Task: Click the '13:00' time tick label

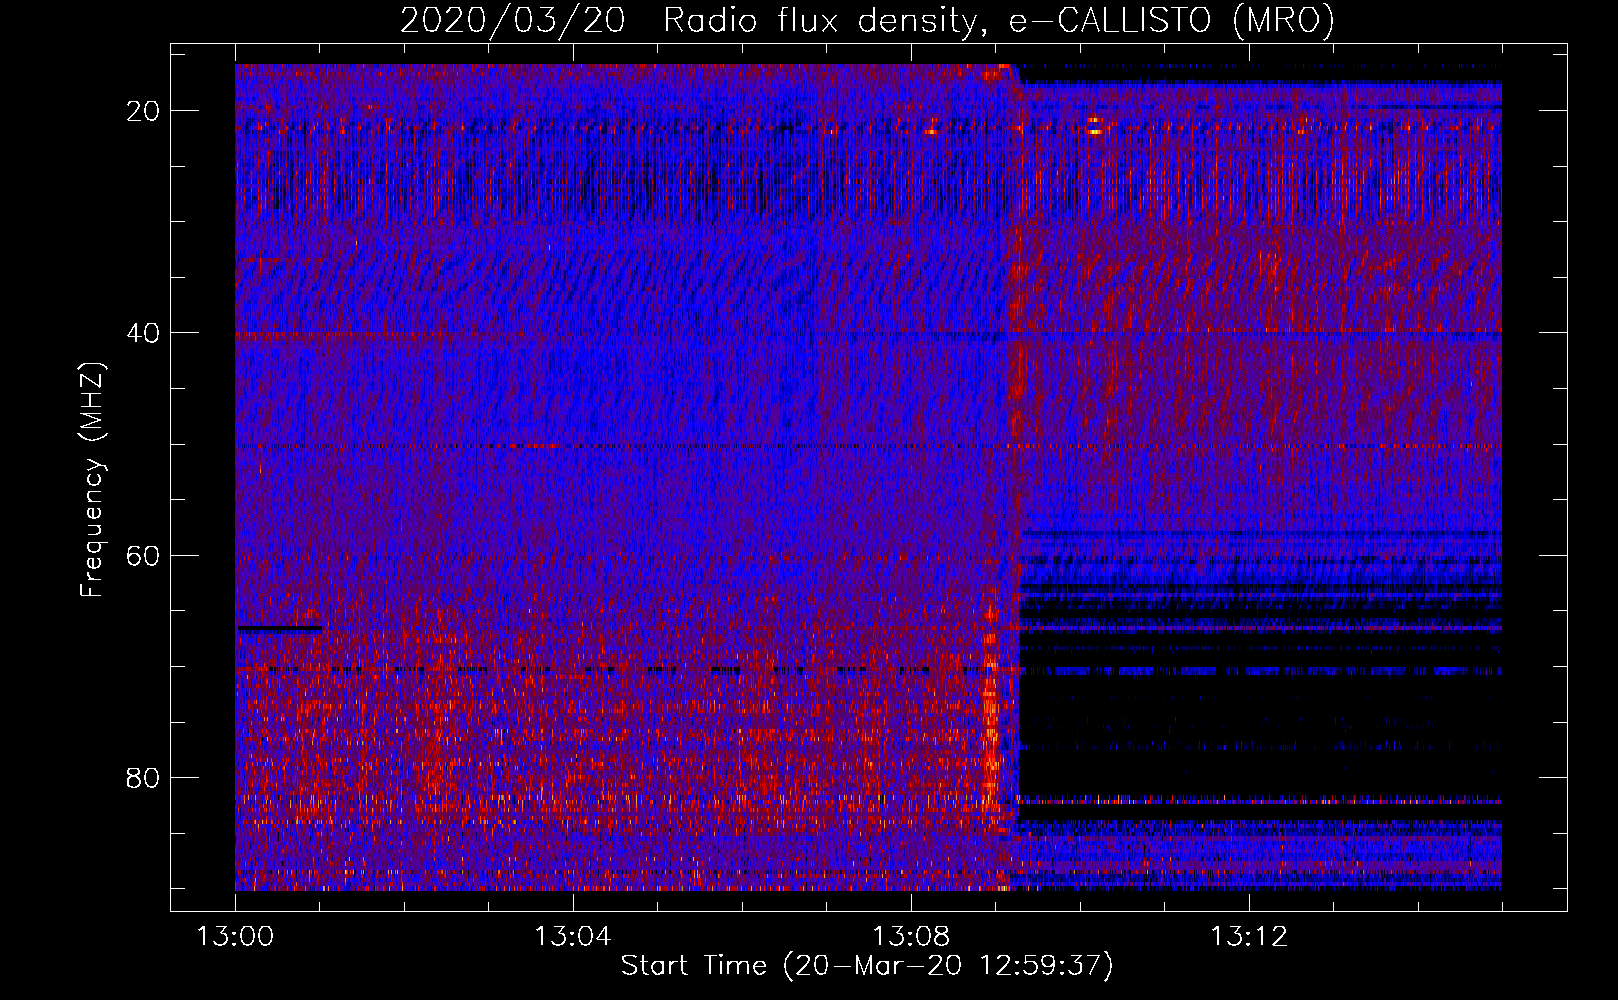Action: tap(235, 937)
